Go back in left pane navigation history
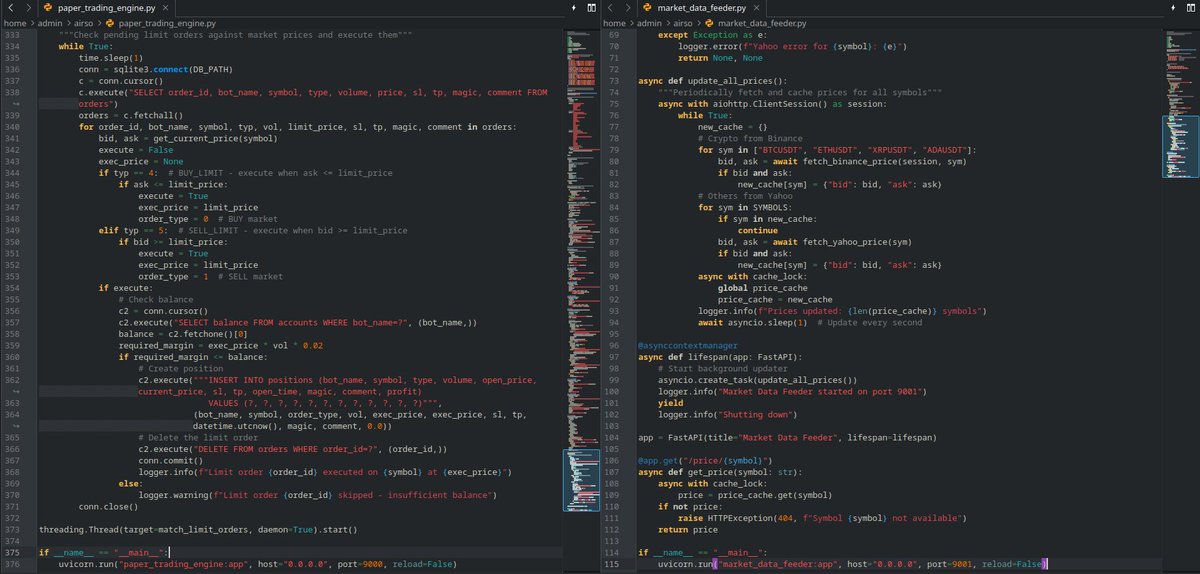 12,7
